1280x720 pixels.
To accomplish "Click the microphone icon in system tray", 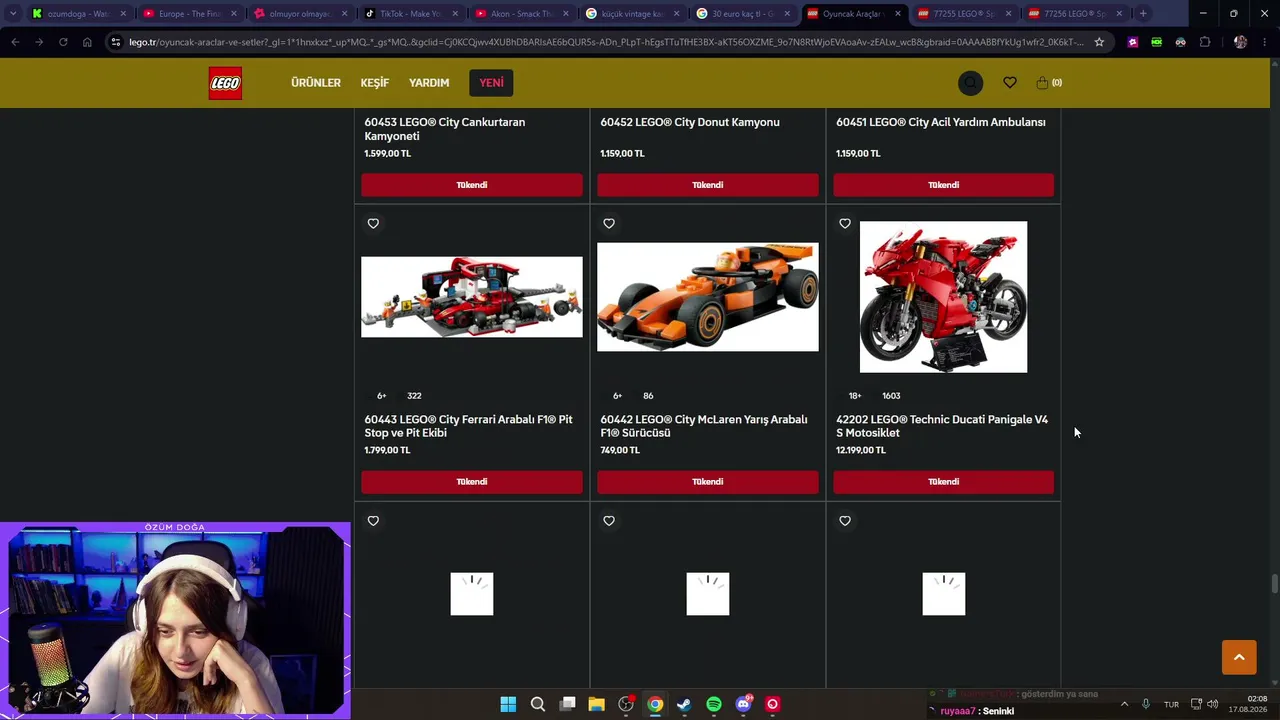I will coord(1146,704).
